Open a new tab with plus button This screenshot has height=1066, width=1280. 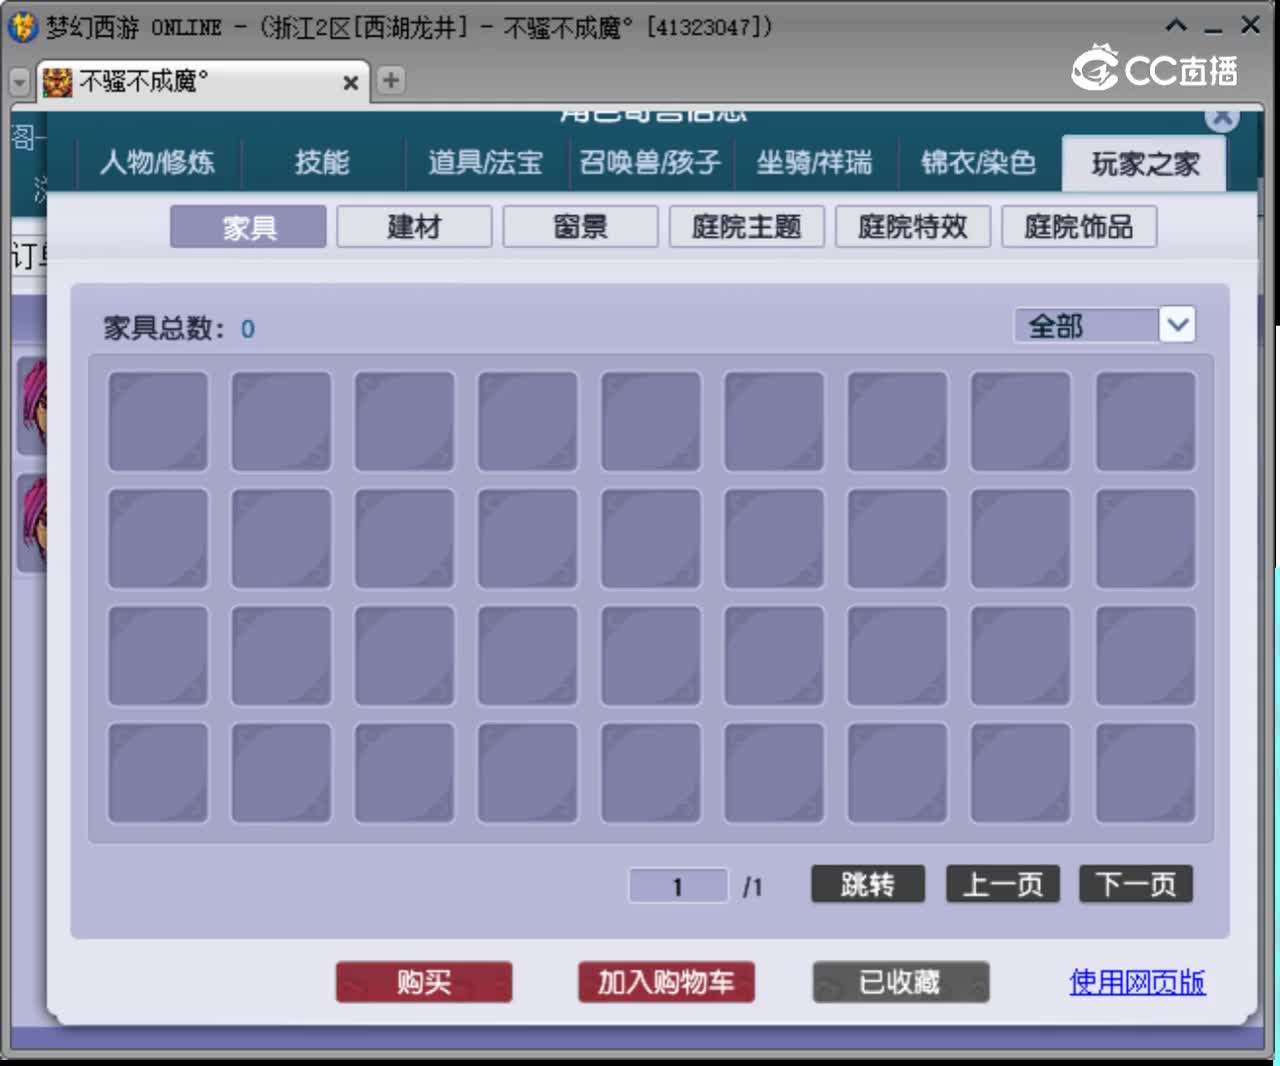tap(391, 80)
